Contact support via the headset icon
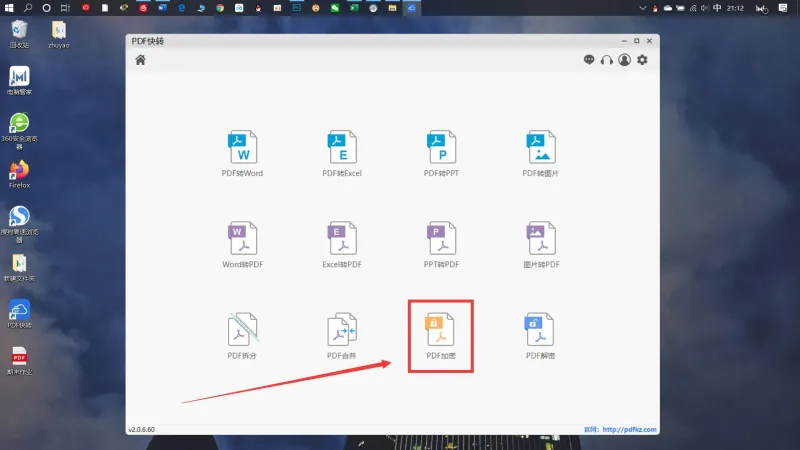Image resolution: width=800 pixels, height=450 pixels. point(607,60)
